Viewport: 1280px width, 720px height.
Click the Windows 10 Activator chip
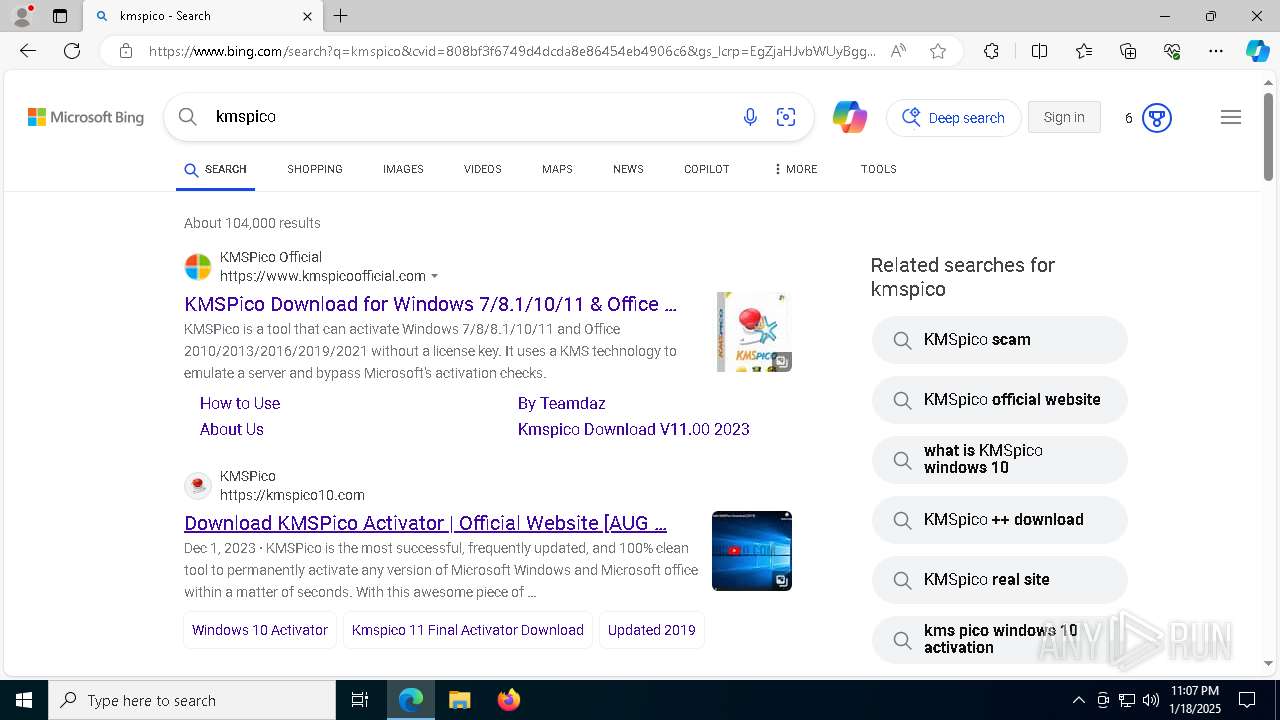pos(260,630)
